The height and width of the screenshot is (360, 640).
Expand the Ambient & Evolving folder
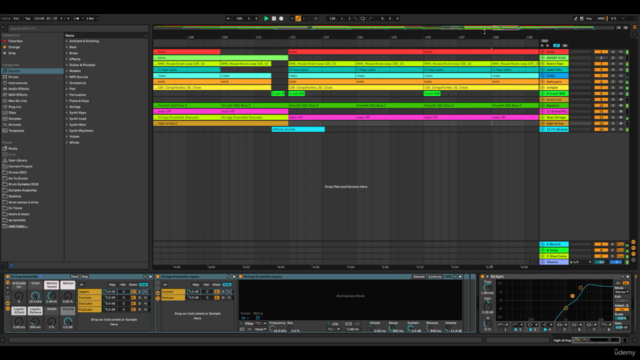[67, 41]
